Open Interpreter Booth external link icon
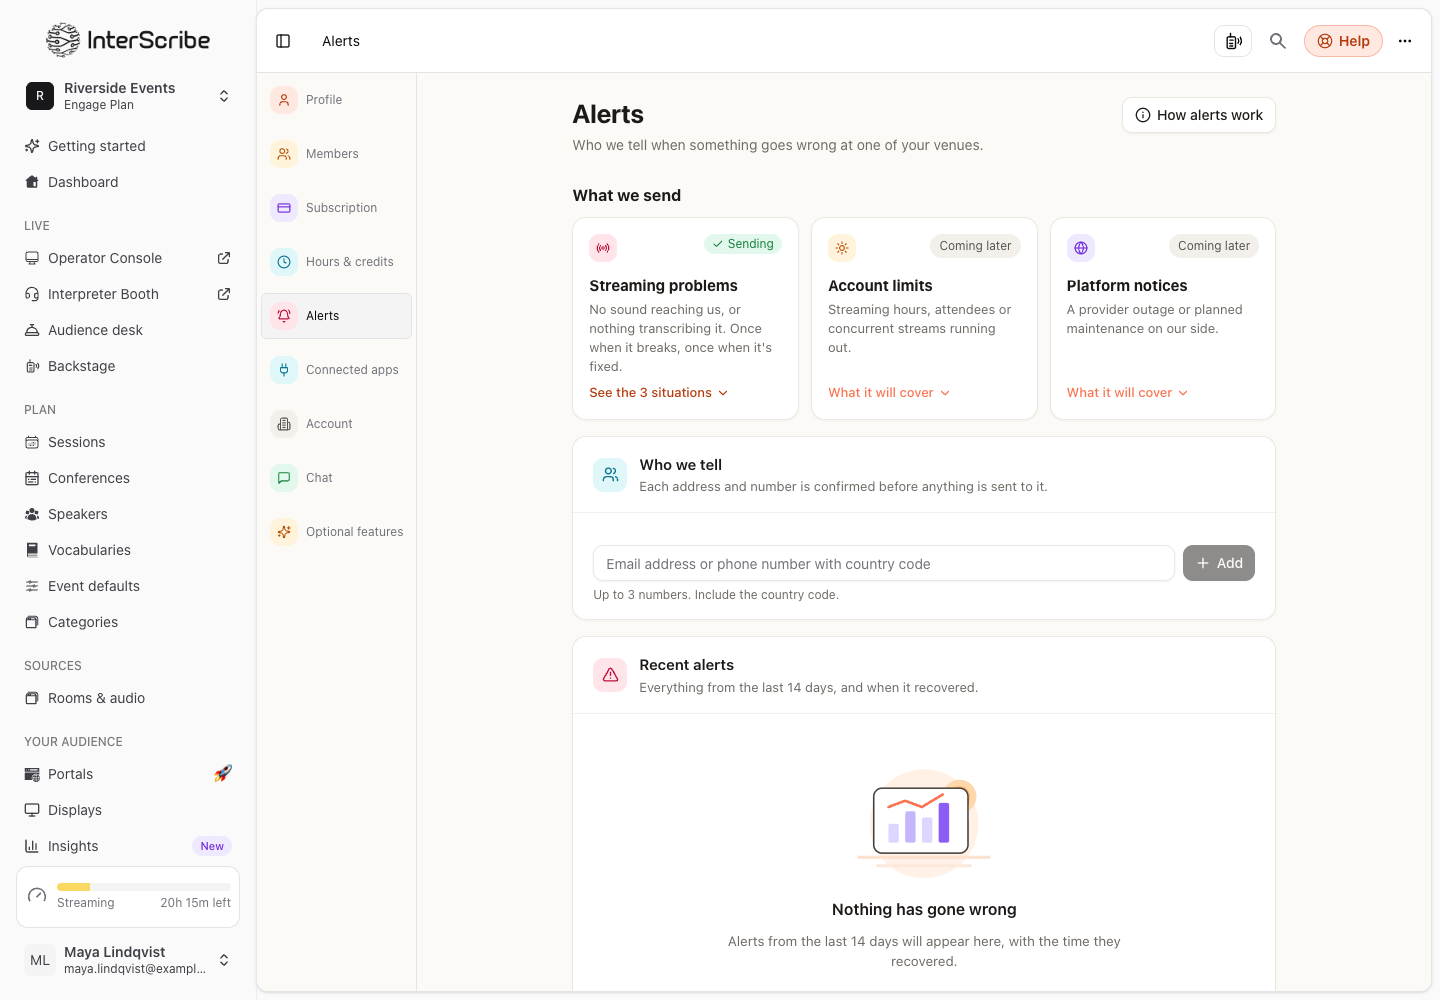This screenshot has height=1000, width=1440. (x=224, y=294)
